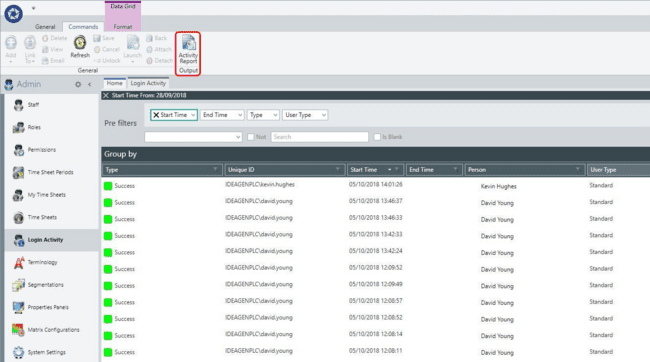
Task: Open Matrix Configurations in sidebar
Action: (x=52, y=330)
